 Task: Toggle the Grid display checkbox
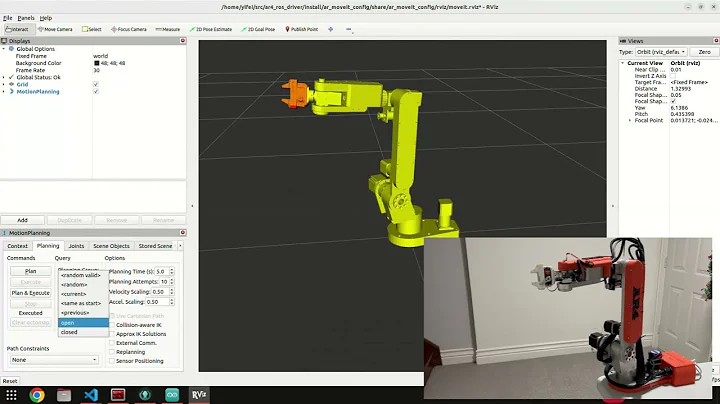[x=96, y=84]
